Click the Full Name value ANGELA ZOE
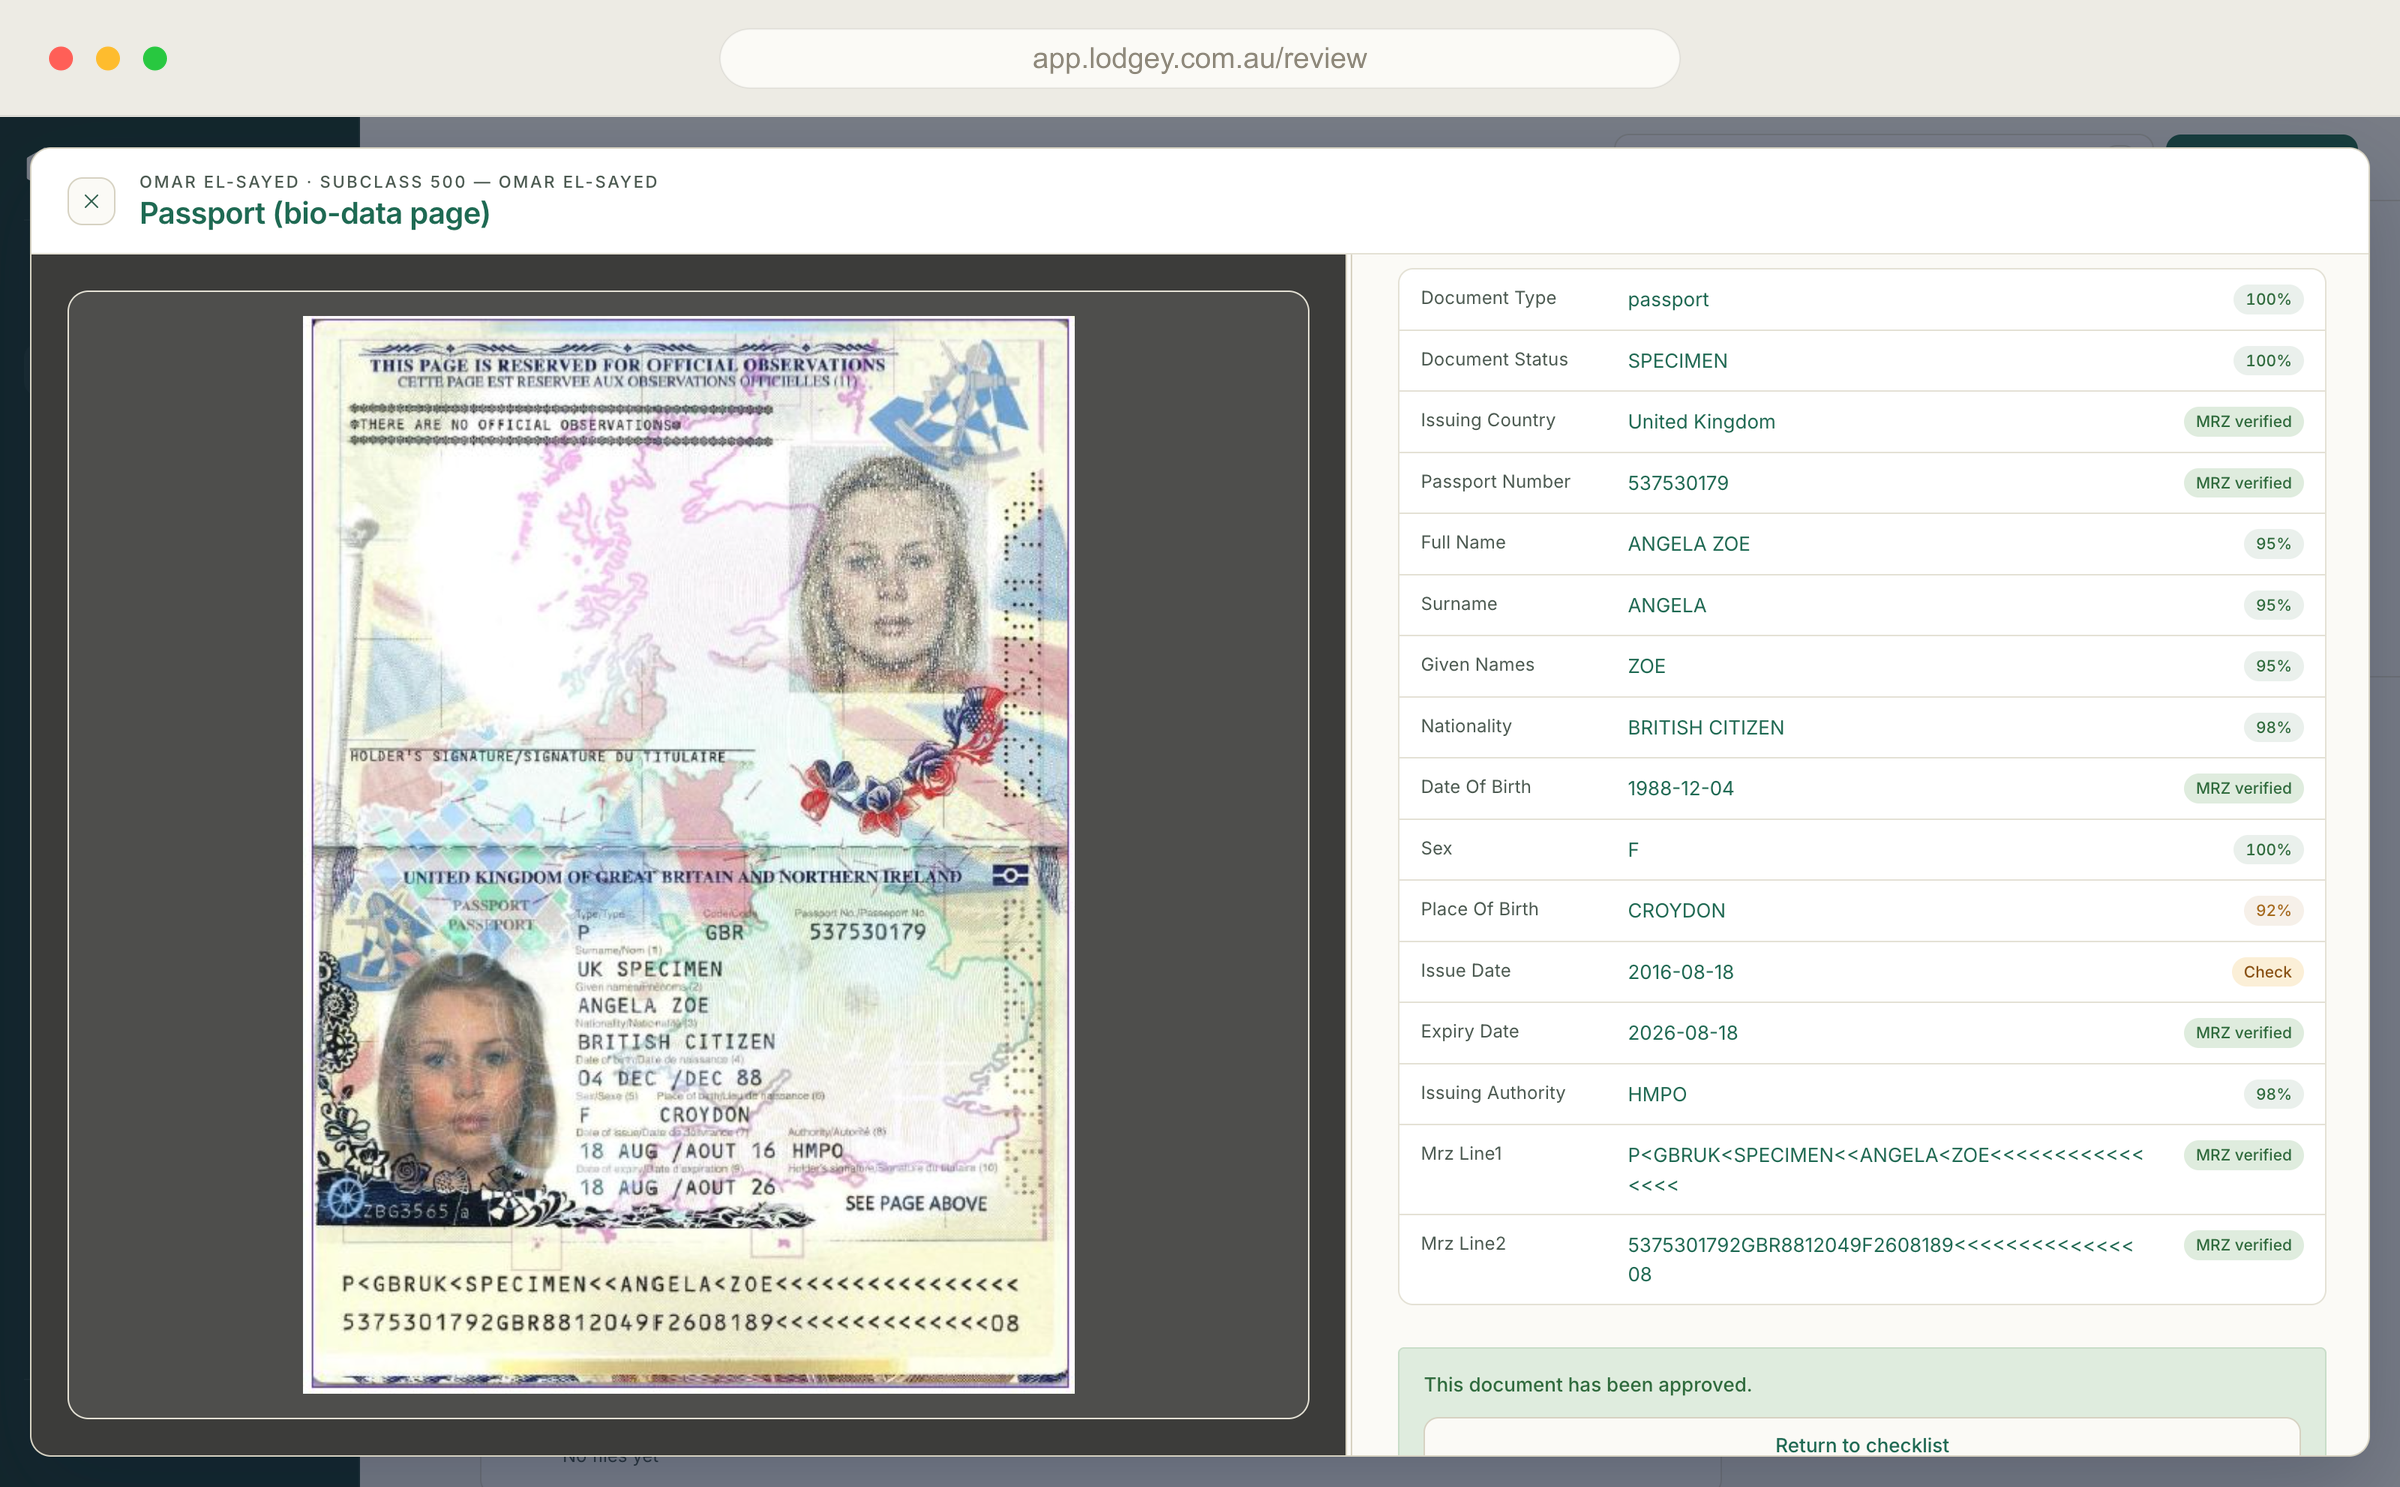 pos(1688,543)
